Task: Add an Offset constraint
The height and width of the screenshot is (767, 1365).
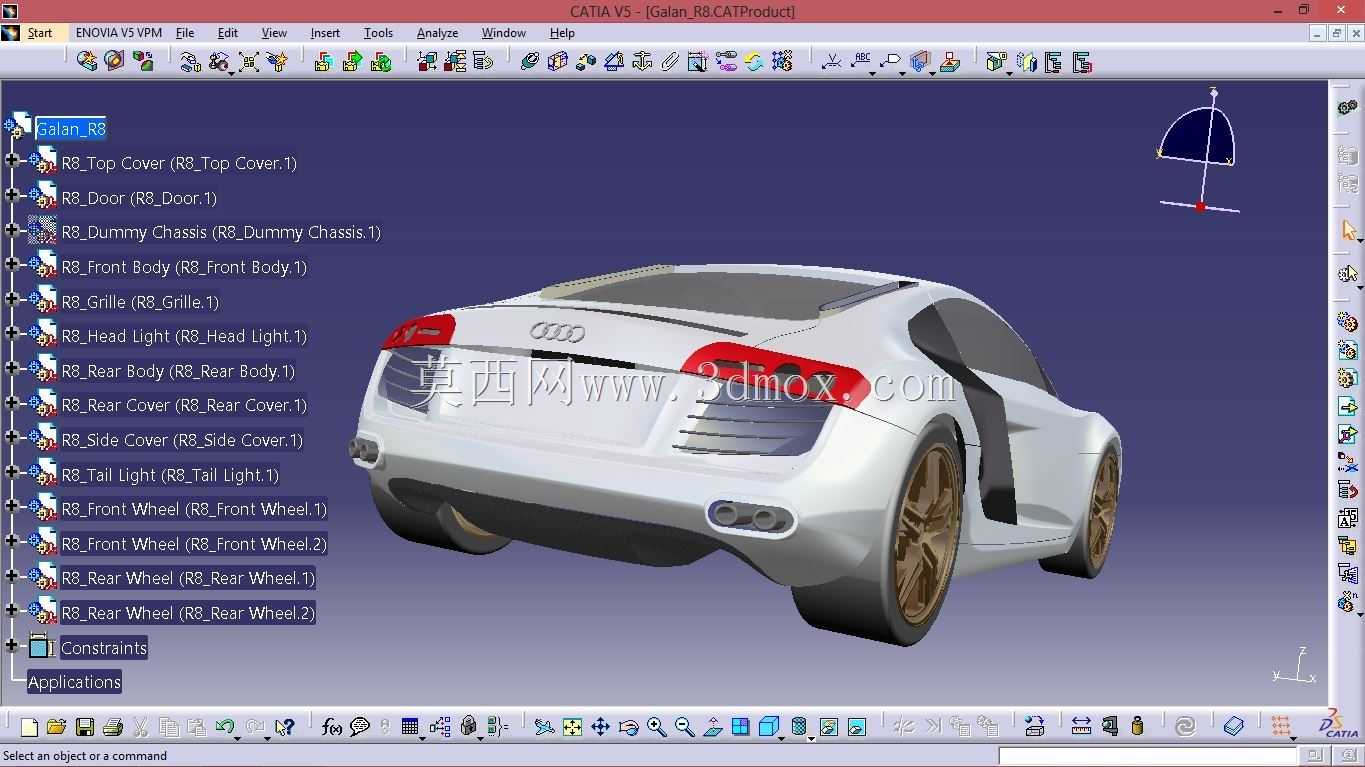Action: point(586,62)
